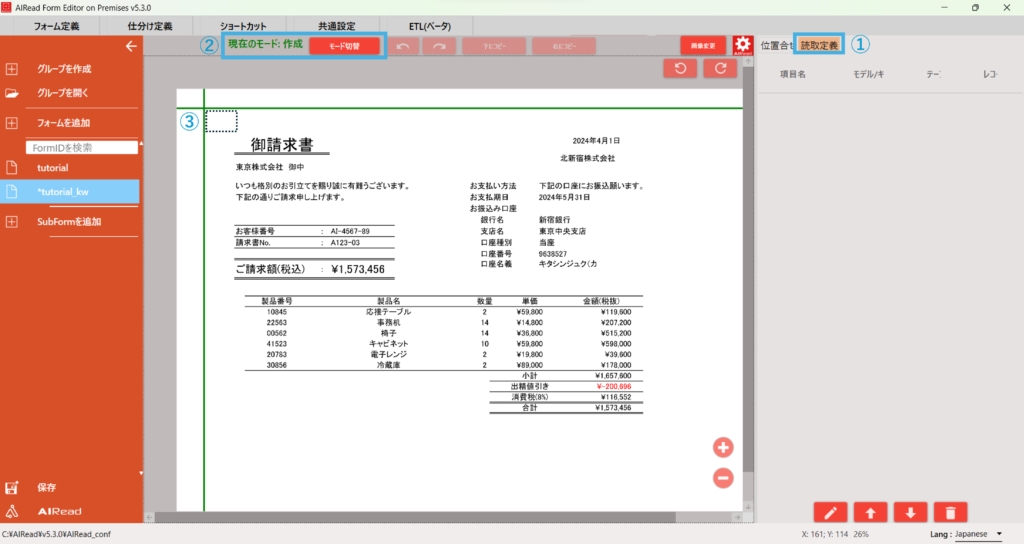1024x544 pixels.
Task: Click the pencil edit icon button
Action: pyautogui.click(x=830, y=512)
